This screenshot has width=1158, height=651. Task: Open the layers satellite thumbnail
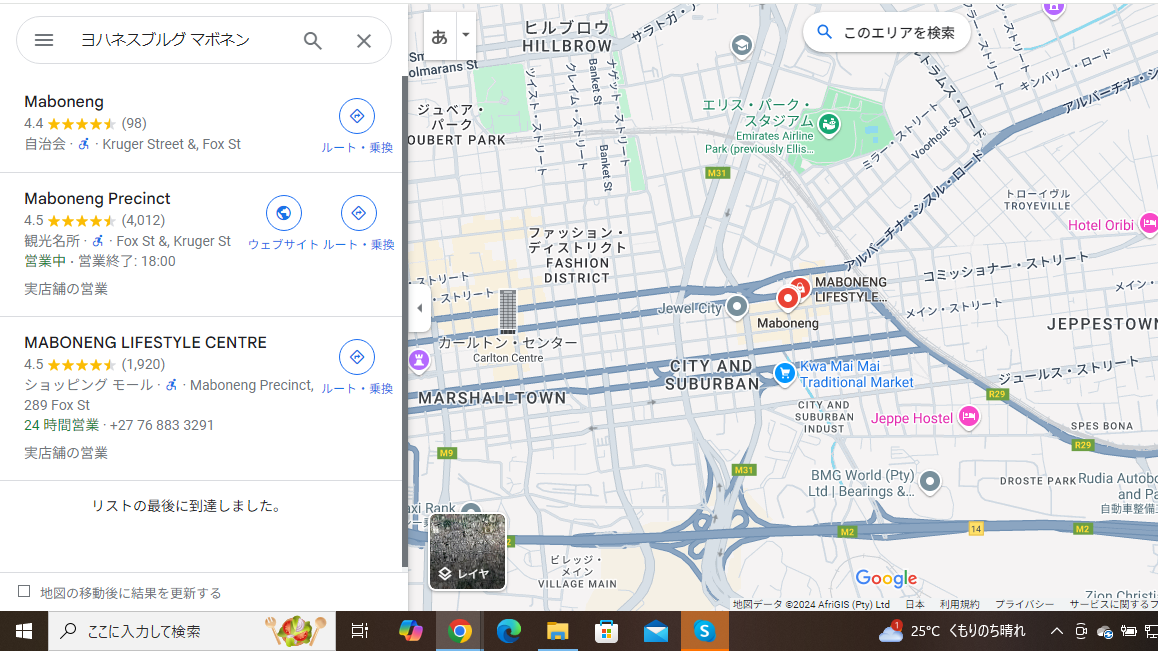point(467,551)
